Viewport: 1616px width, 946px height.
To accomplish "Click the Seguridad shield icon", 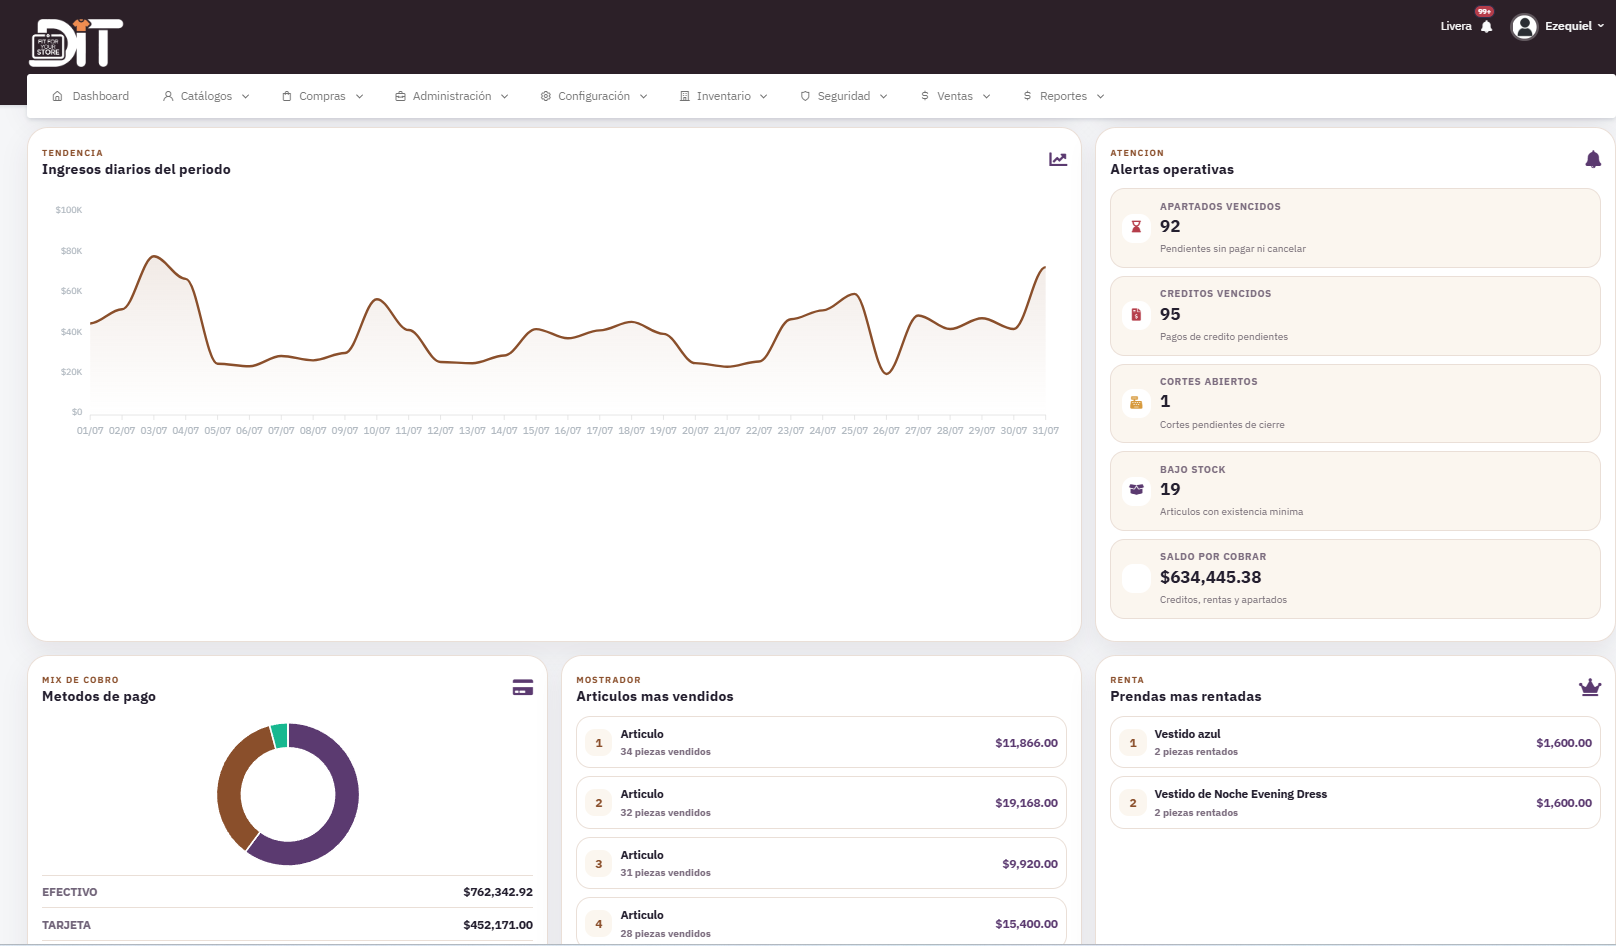I will [x=805, y=97].
